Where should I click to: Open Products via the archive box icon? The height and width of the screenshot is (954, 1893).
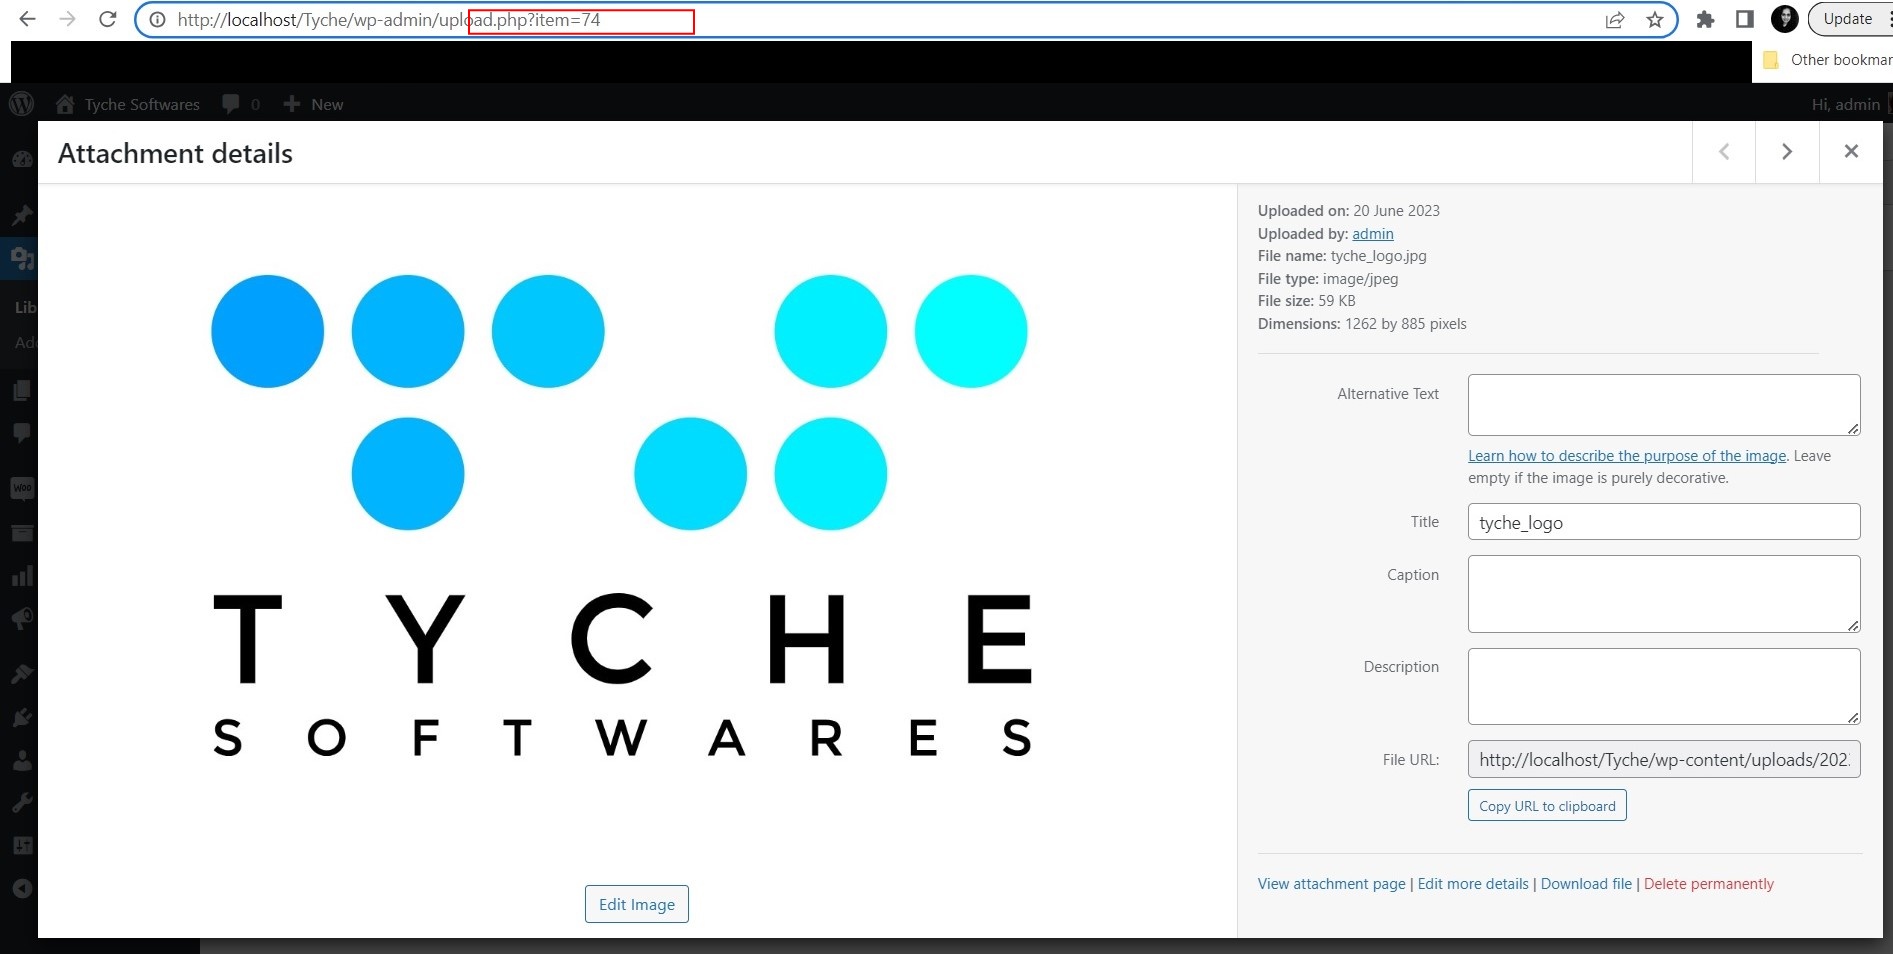(21, 533)
